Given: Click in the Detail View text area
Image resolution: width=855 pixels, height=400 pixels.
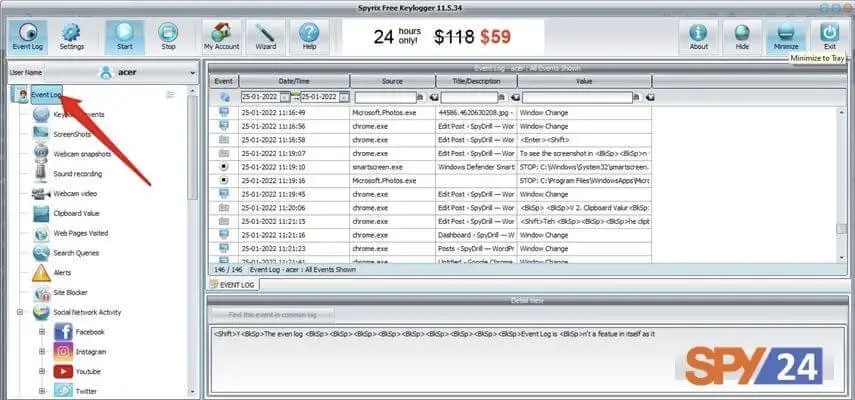Looking at the screenshot, I should [x=527, y=359].
